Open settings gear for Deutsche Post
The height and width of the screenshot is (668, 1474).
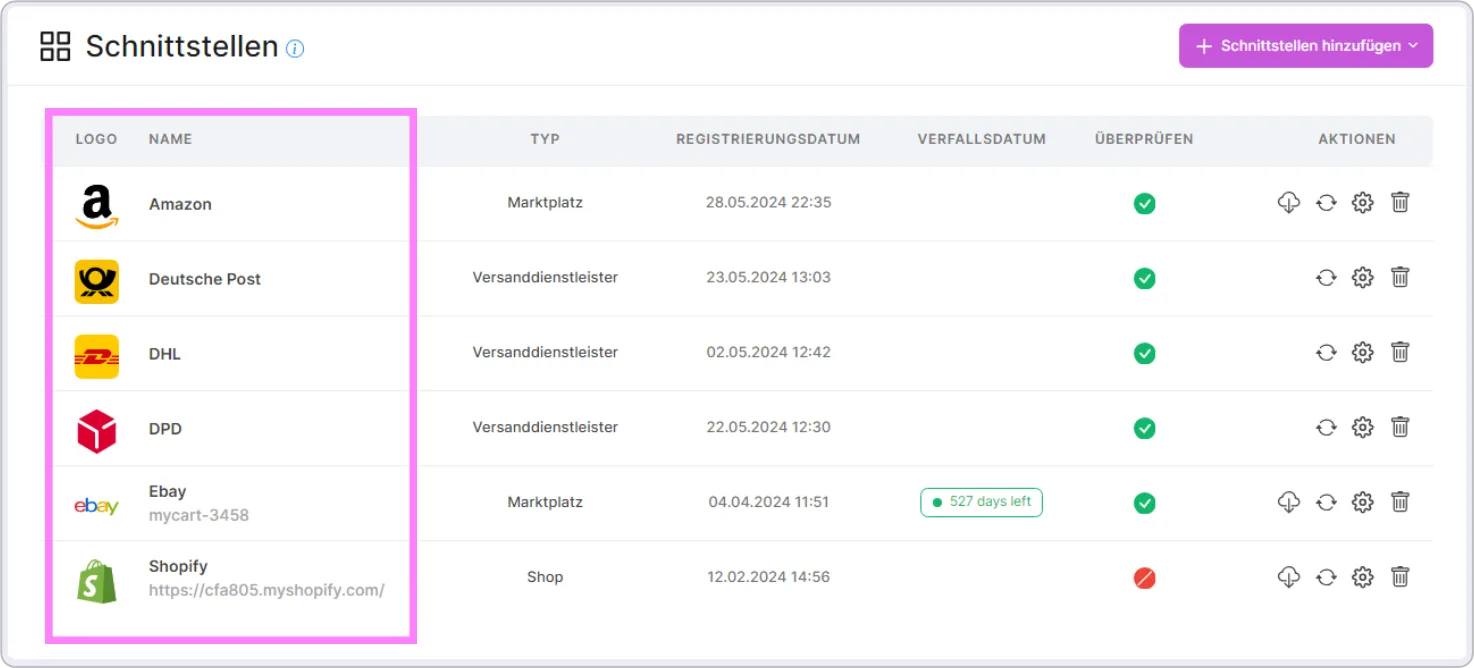[1362, 278]
